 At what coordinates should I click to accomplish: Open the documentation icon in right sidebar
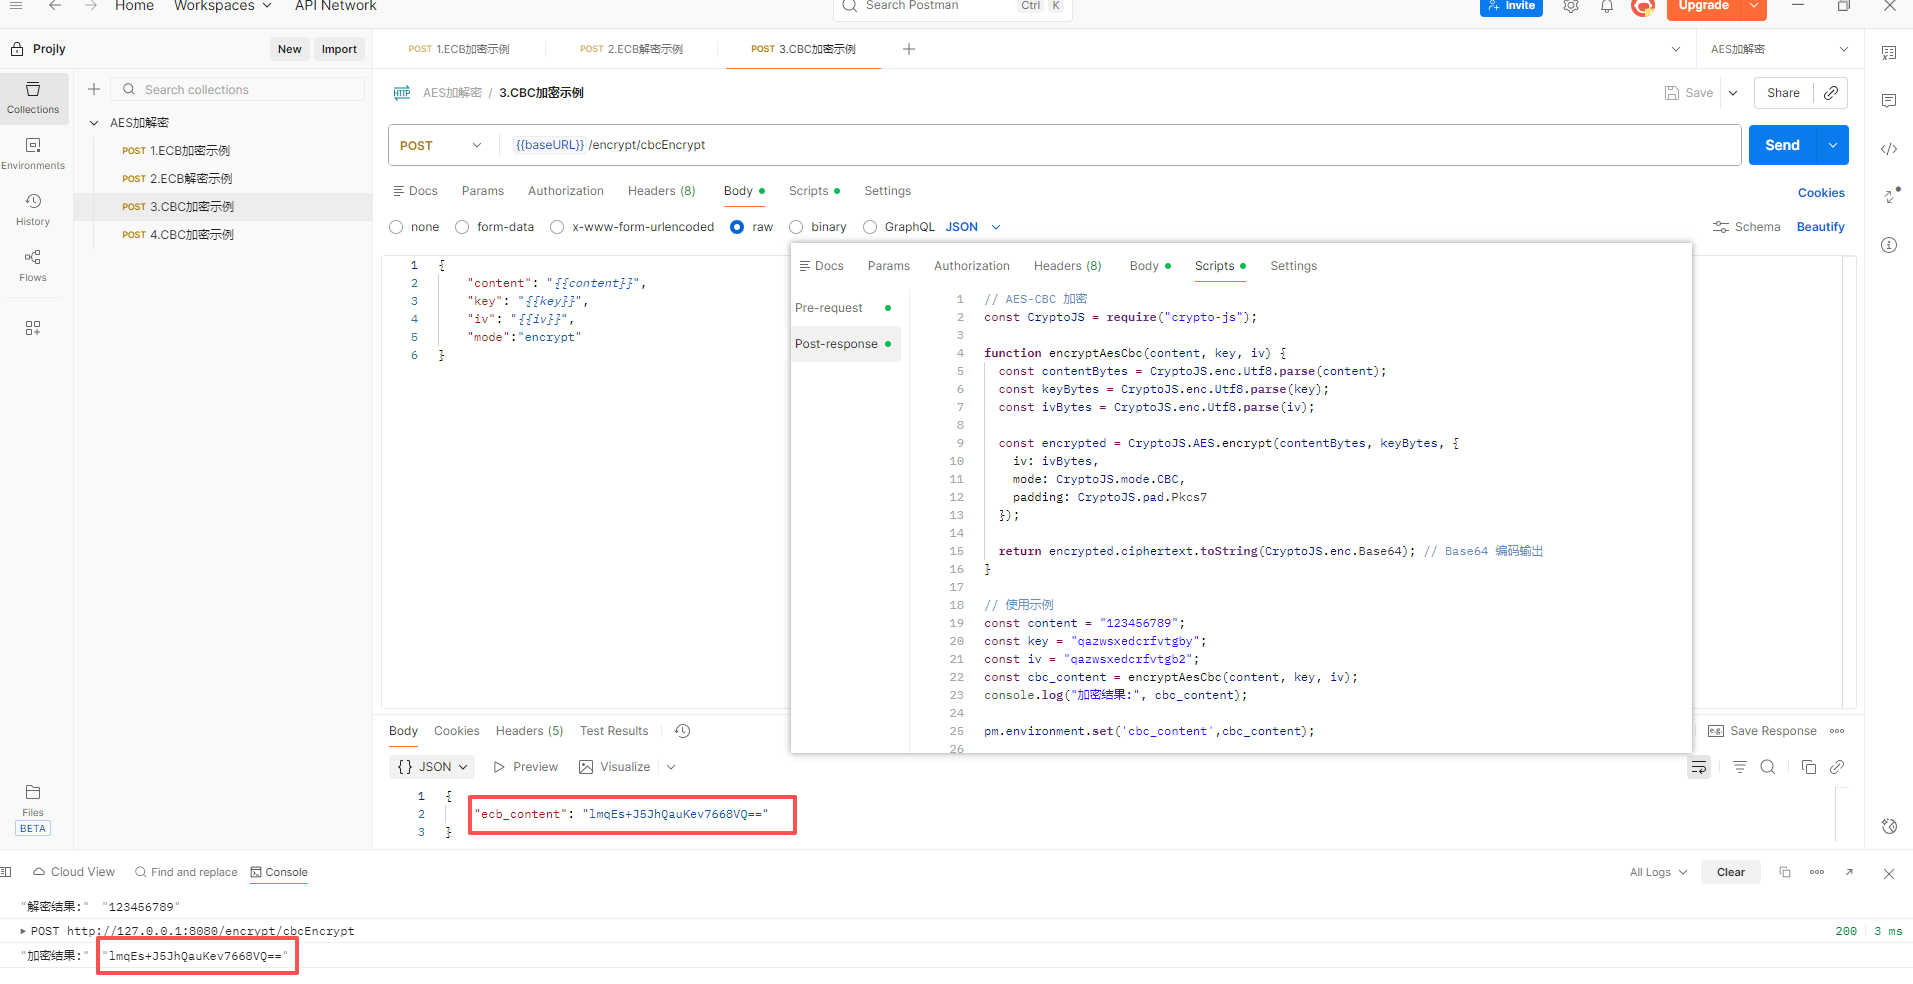click(x=1889, y=53)
